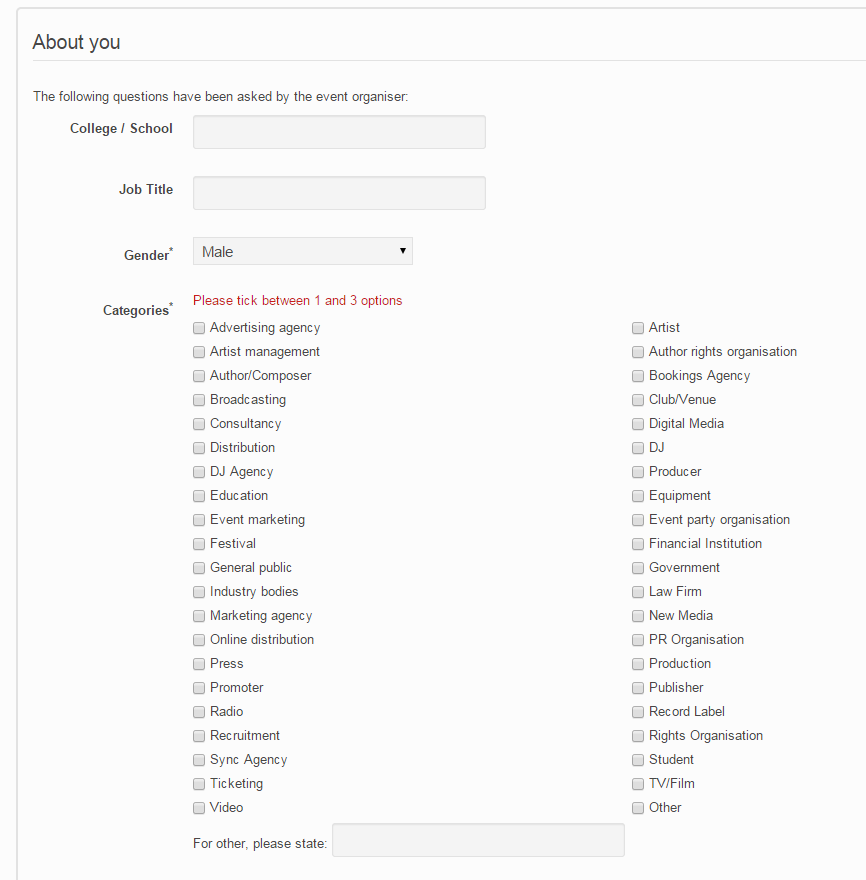866x880 pixels.
Task: Tick the General public checkbox
Action: pos(199,568)
